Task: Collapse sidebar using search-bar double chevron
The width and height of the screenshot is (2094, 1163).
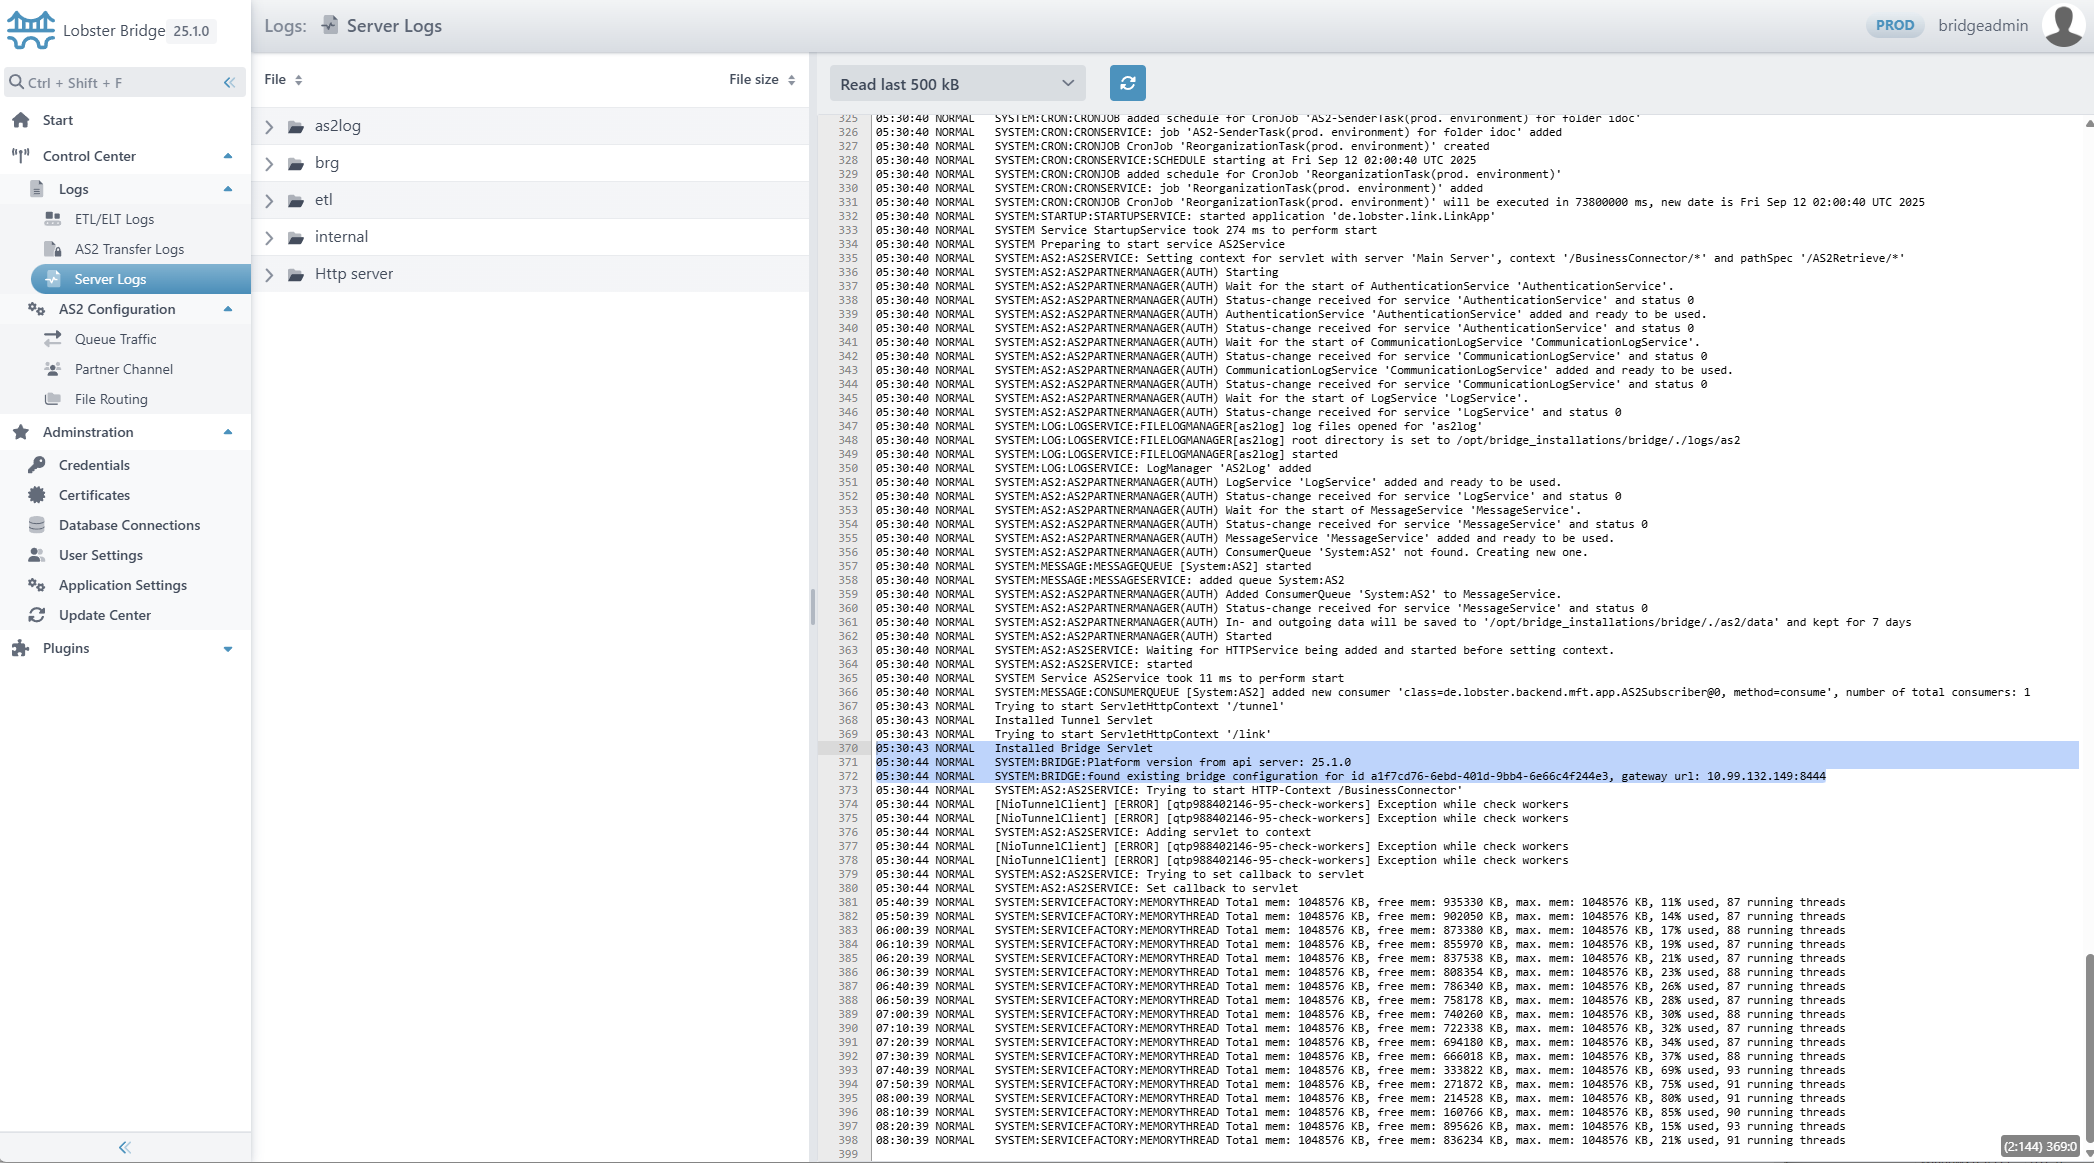Action: [229, 83]
